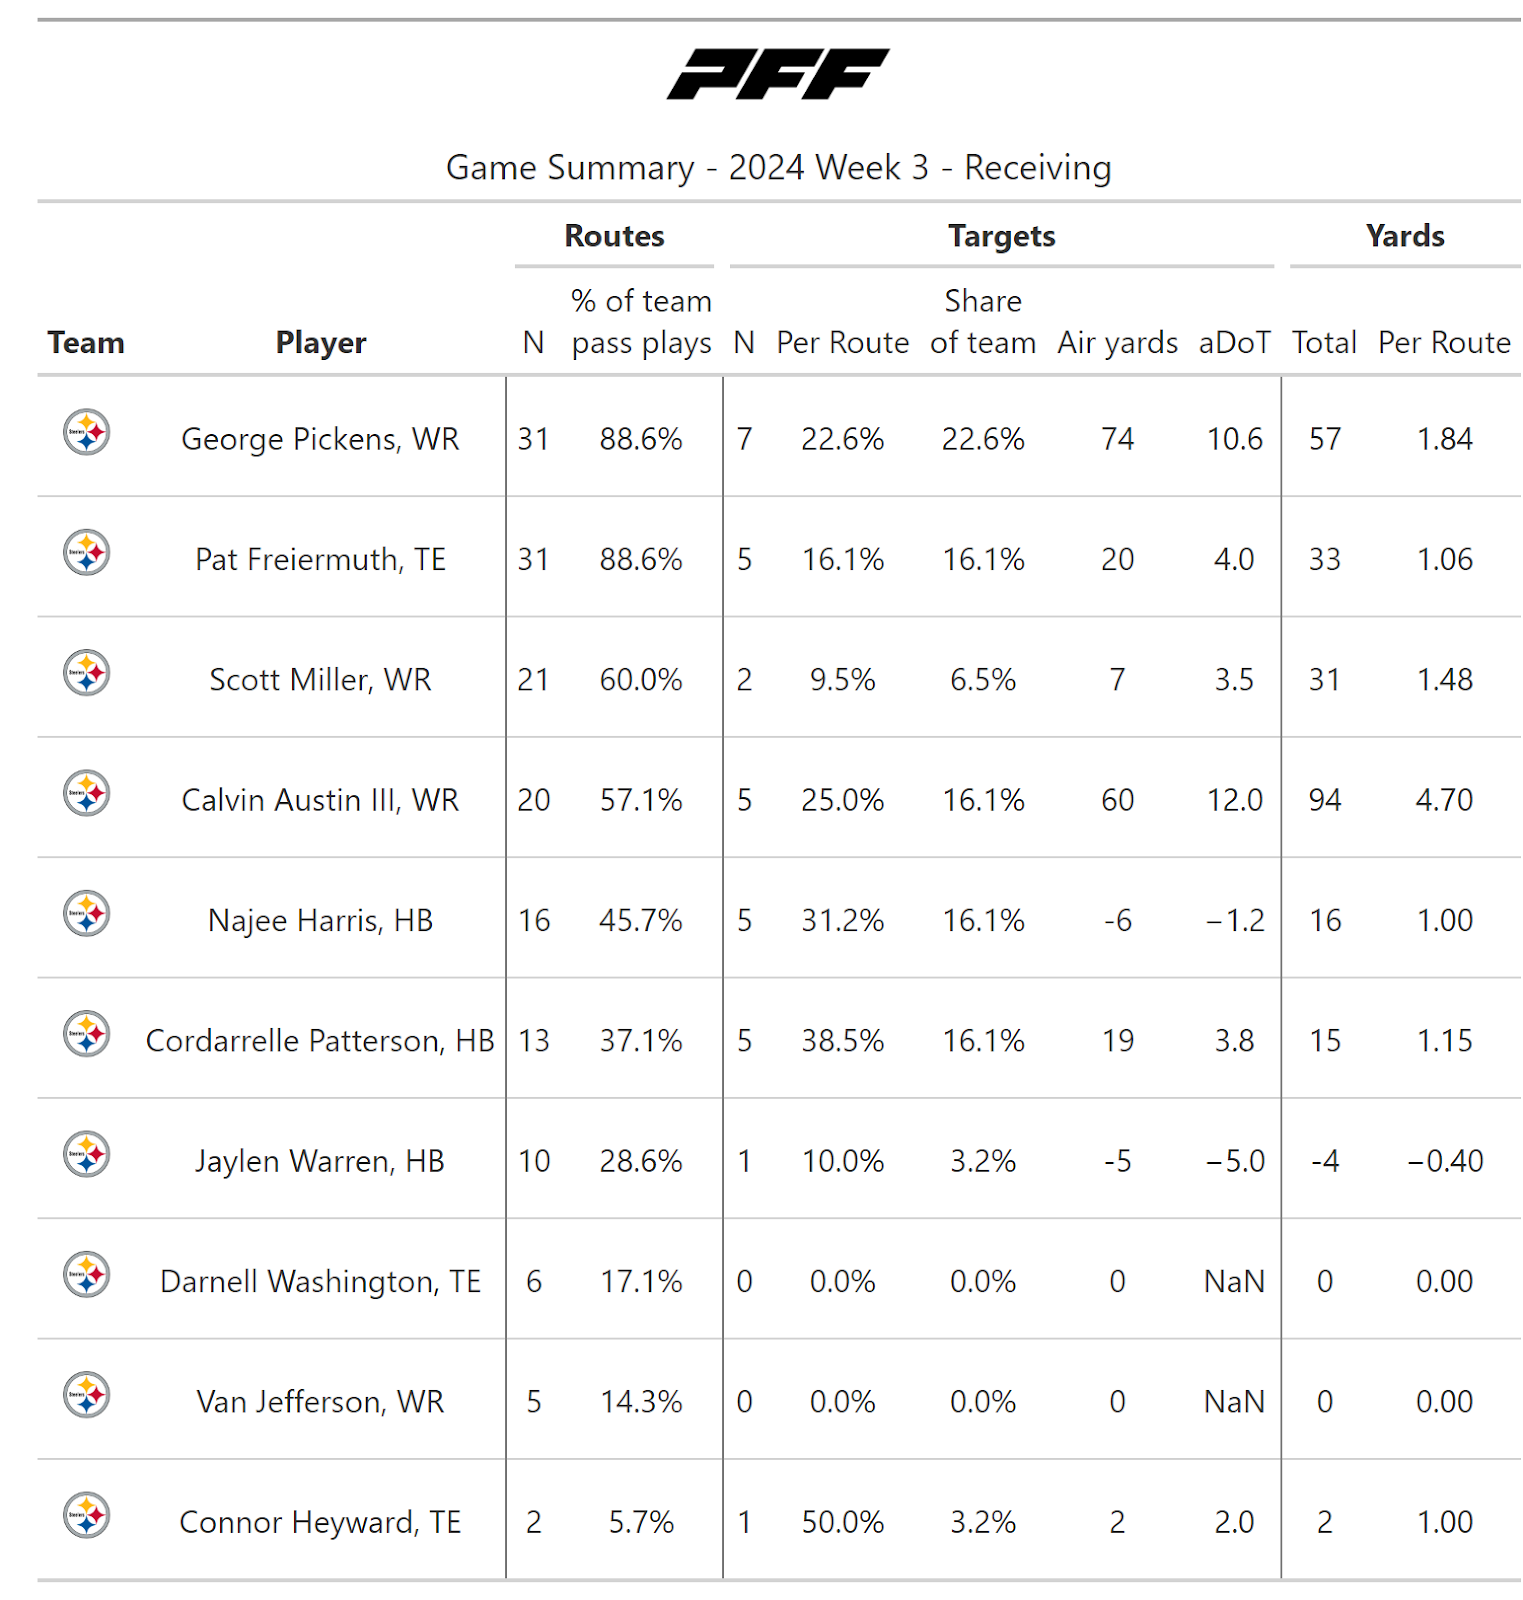
Task: Select the George Pickens, WR player name
Action: click(320, 439)
